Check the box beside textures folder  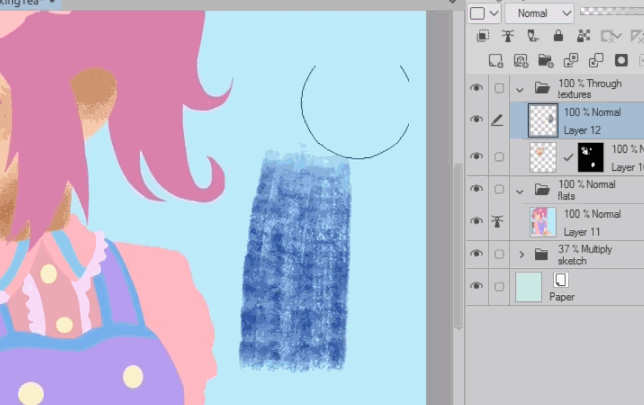(x=499, y=88)
